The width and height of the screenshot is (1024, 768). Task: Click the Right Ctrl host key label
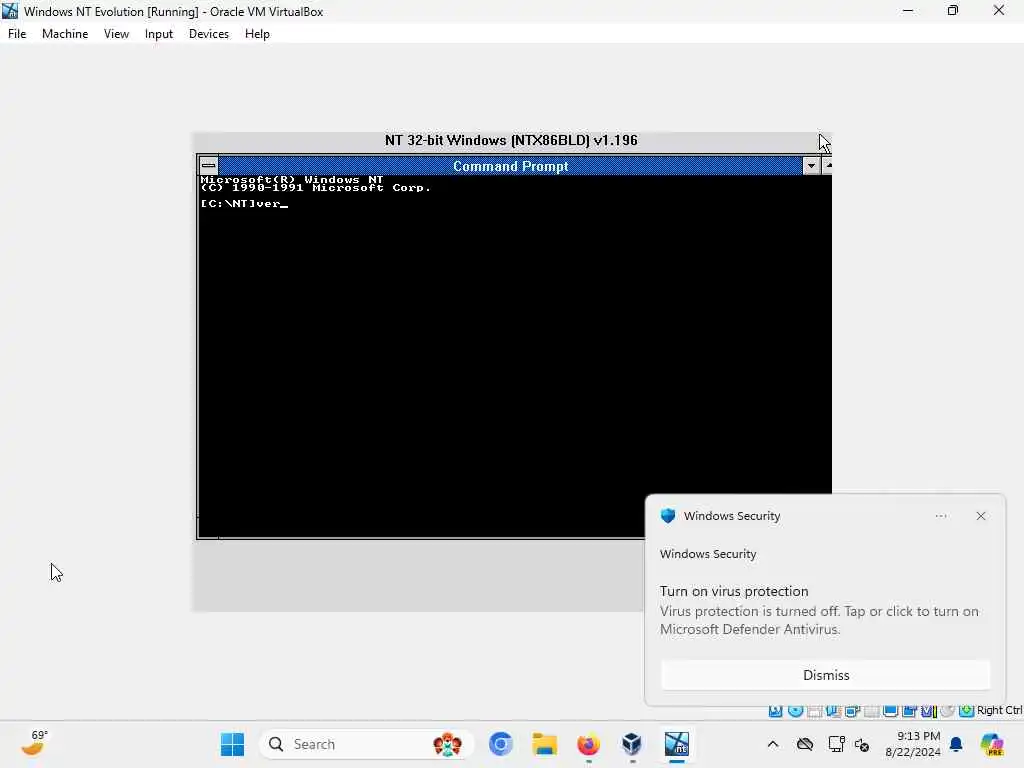tap(1000, 711)
